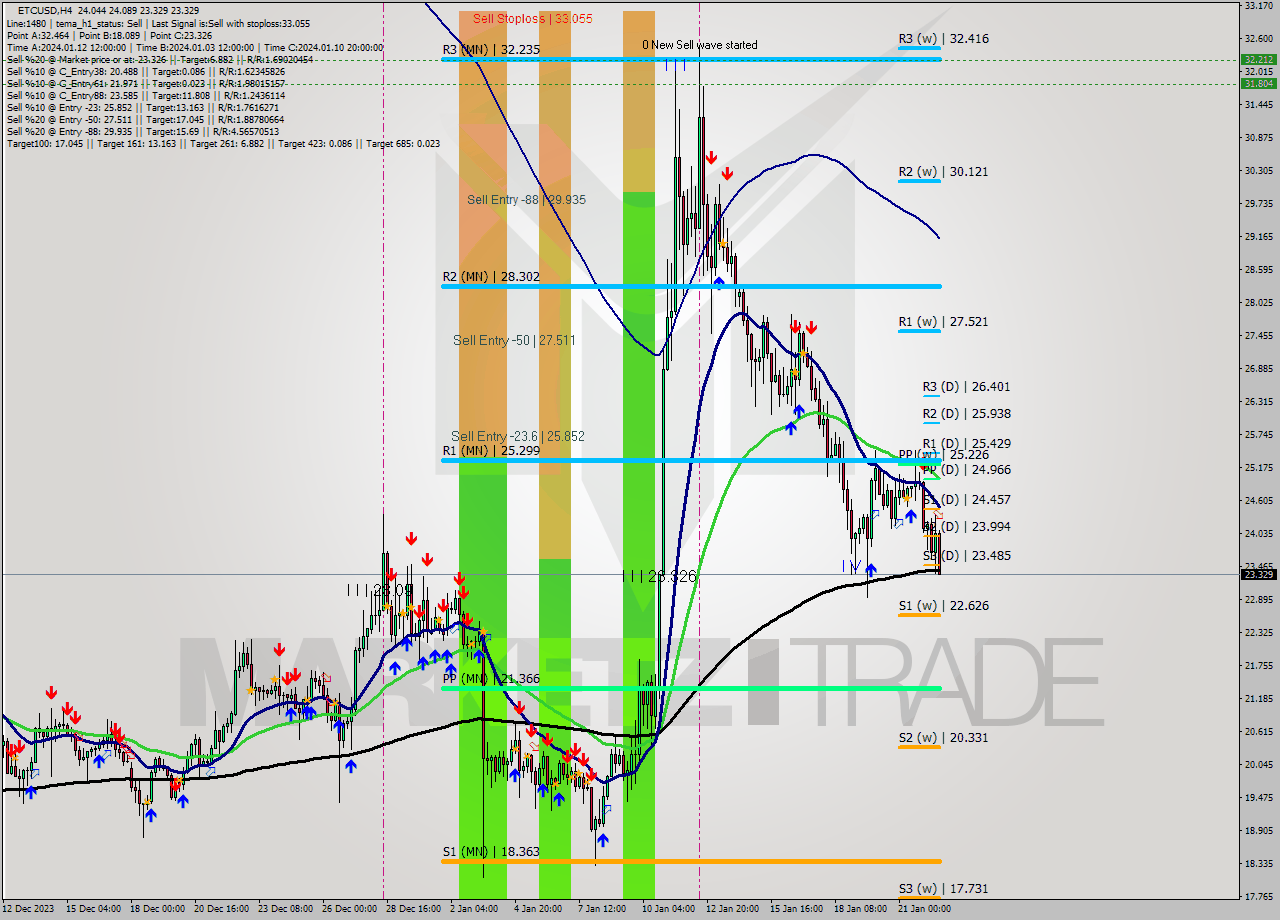
Task: Click the 21.750 price axis value
Action: [1258, 666]
